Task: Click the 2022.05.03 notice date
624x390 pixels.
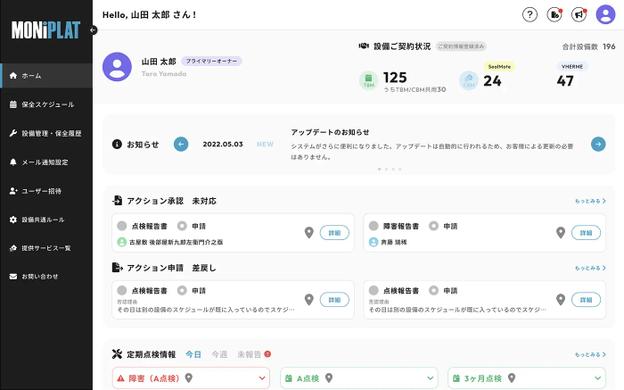Action: (x=223, y=144)
